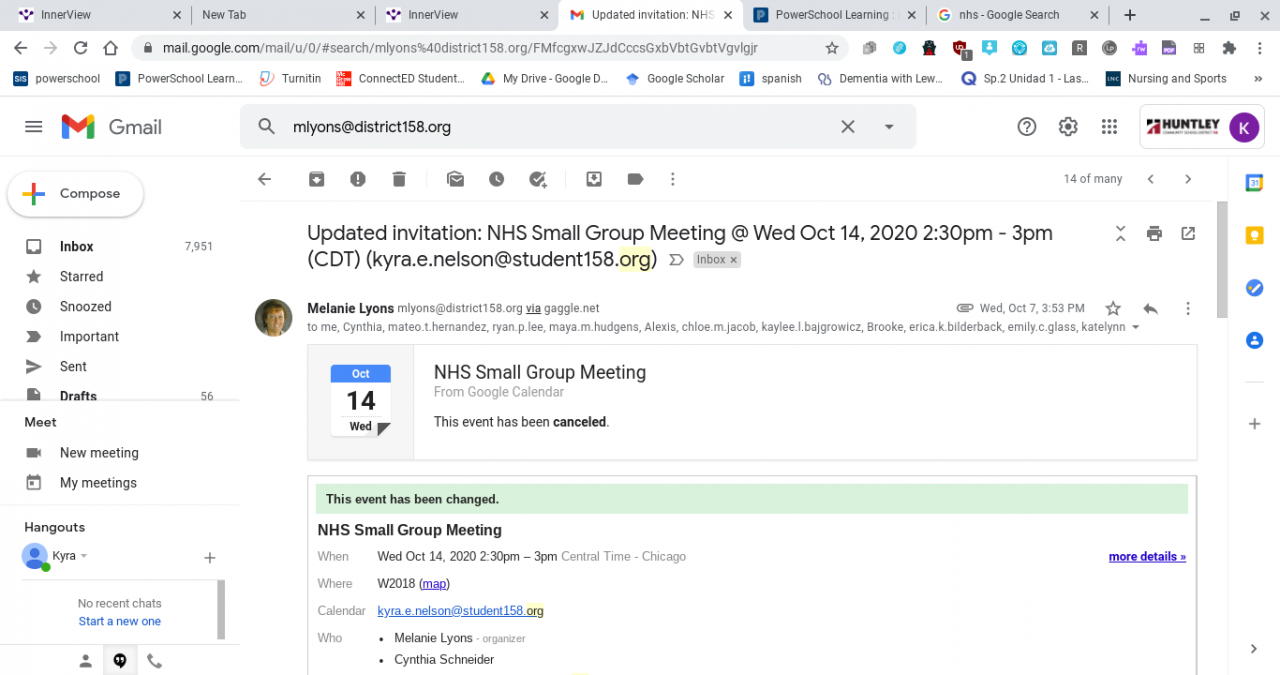Toggle important marker beside subject
This screenshot has width=1280, height=675.
[x=676, y=260]
